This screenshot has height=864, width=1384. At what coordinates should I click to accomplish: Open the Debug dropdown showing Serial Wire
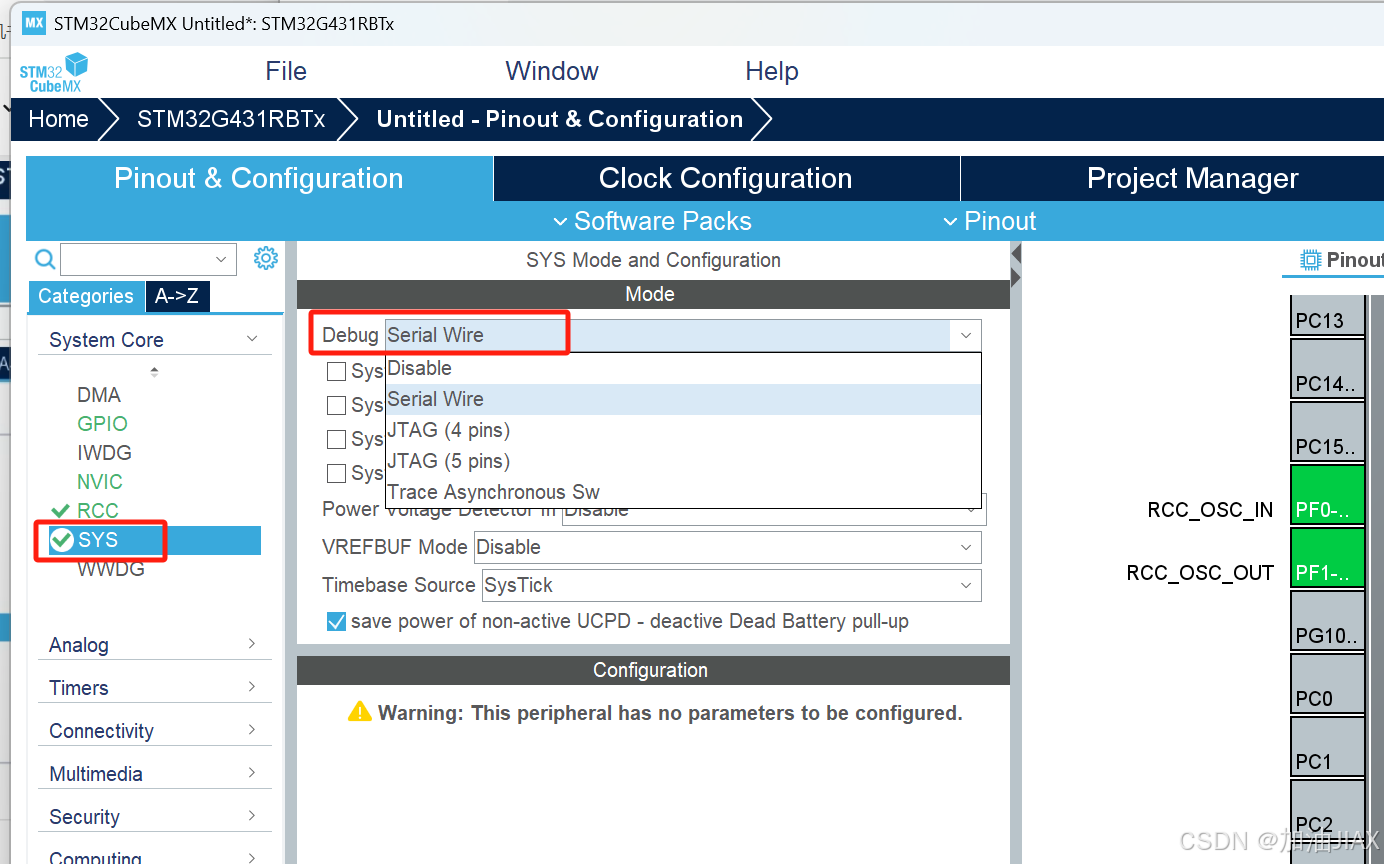[683, 335]
